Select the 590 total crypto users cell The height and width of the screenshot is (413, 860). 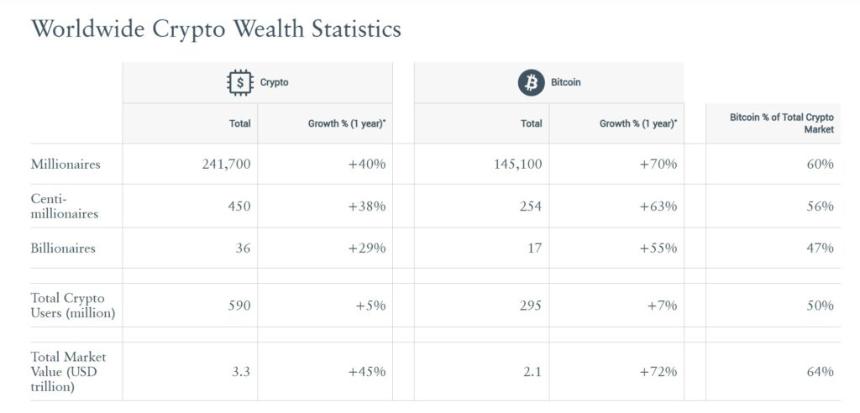pyautogui.click(x=238, y=305)
